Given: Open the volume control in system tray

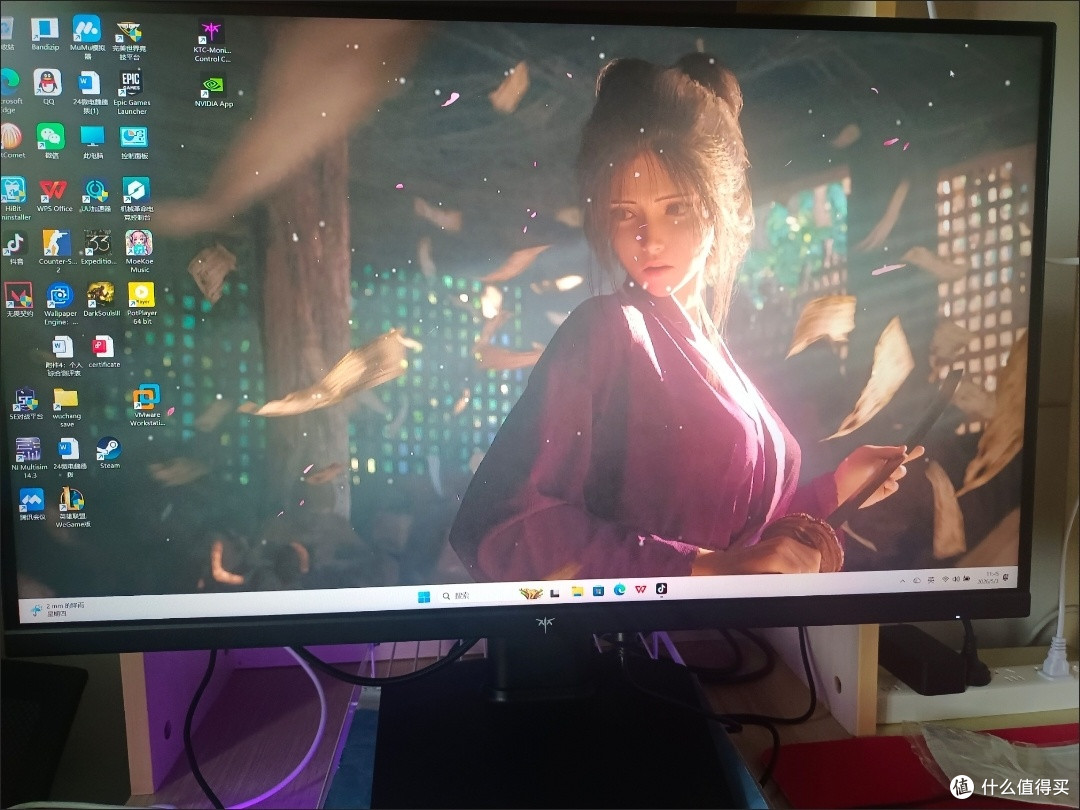Looking at the screenshot, I should (x=957, y=579).
